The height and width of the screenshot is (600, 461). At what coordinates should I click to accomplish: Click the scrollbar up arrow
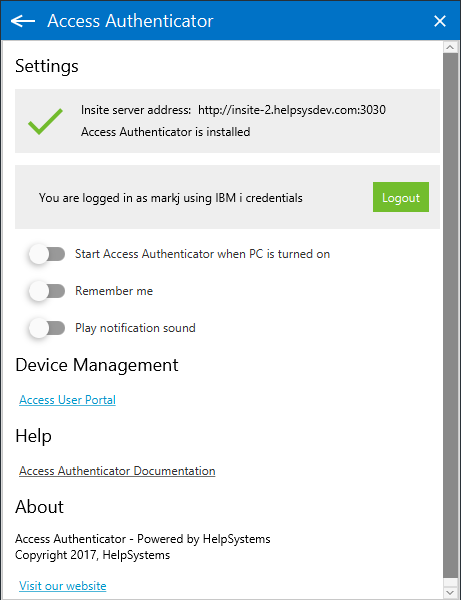tap(450, 47)
